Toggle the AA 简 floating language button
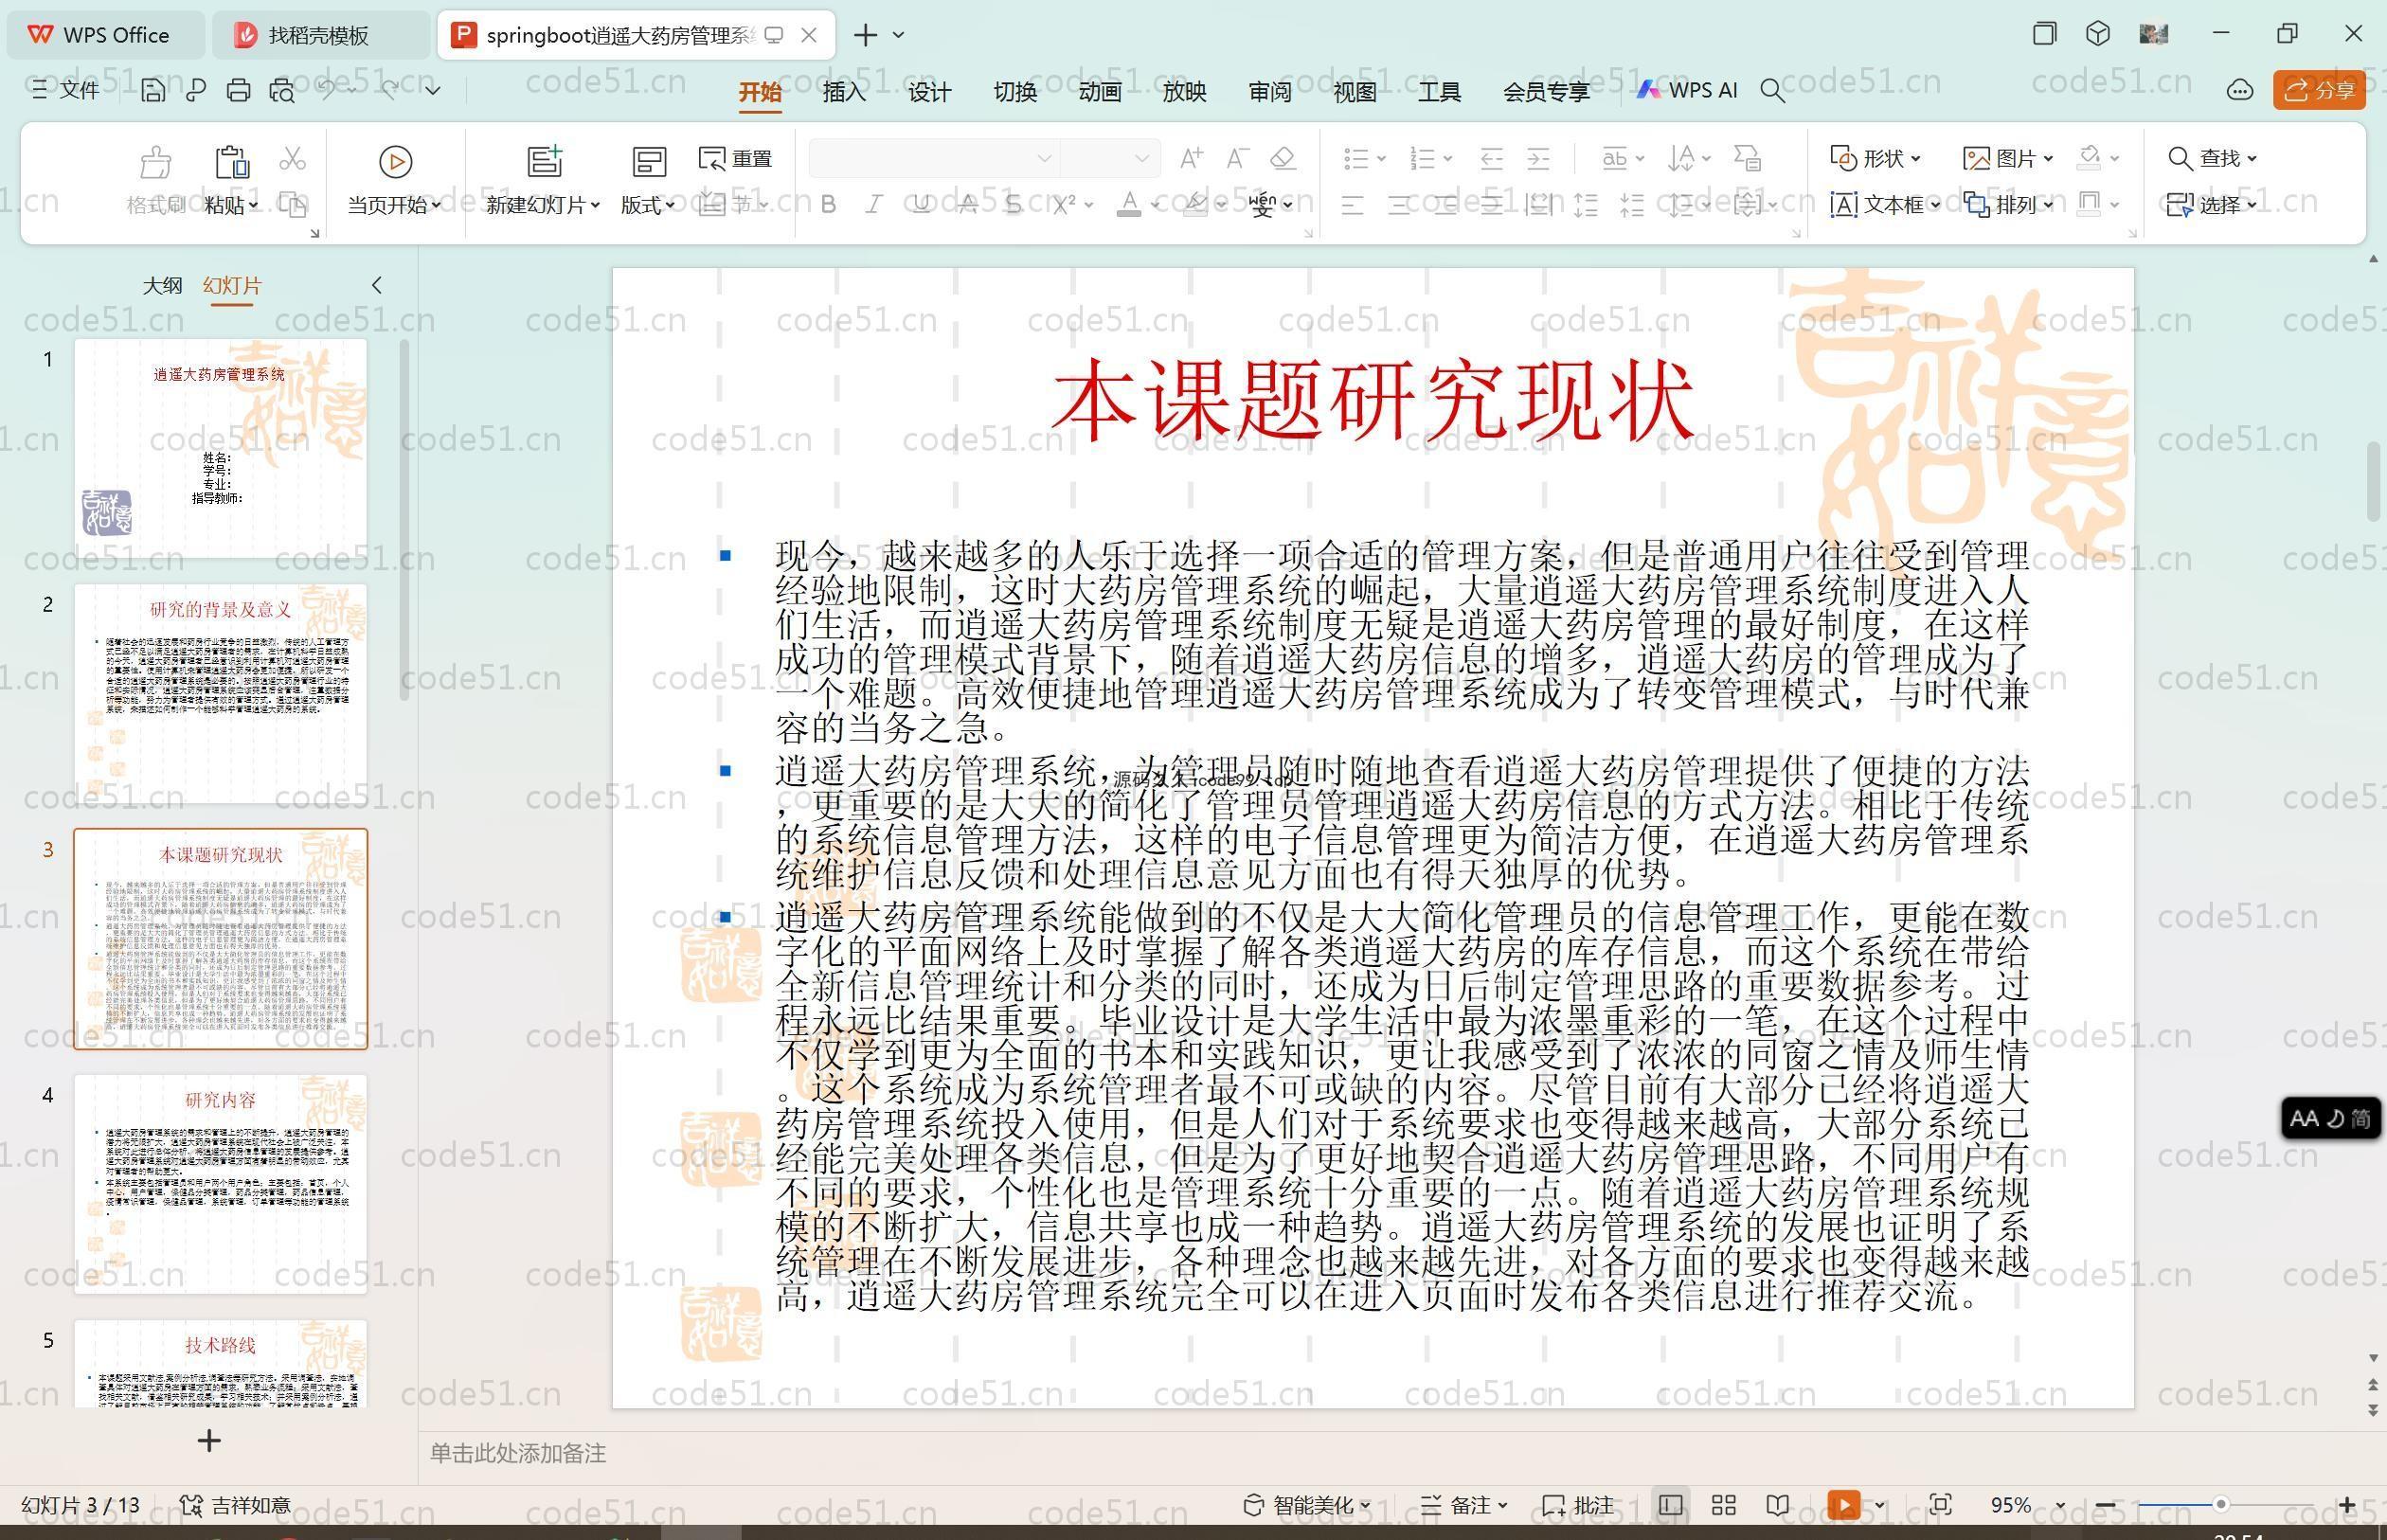This screenshot has width=2387, height=1540. 2330,1118
